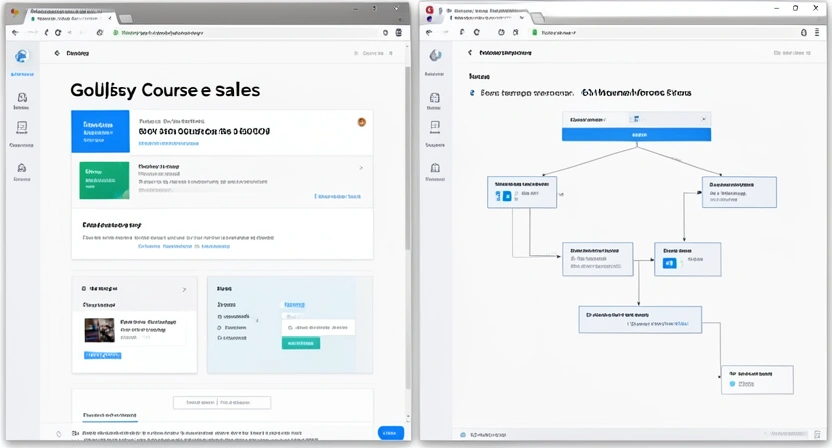Click the extension icon in right browser toolbar
The height and width of the screenshot is (448, 832).
(x=803, y=32)
